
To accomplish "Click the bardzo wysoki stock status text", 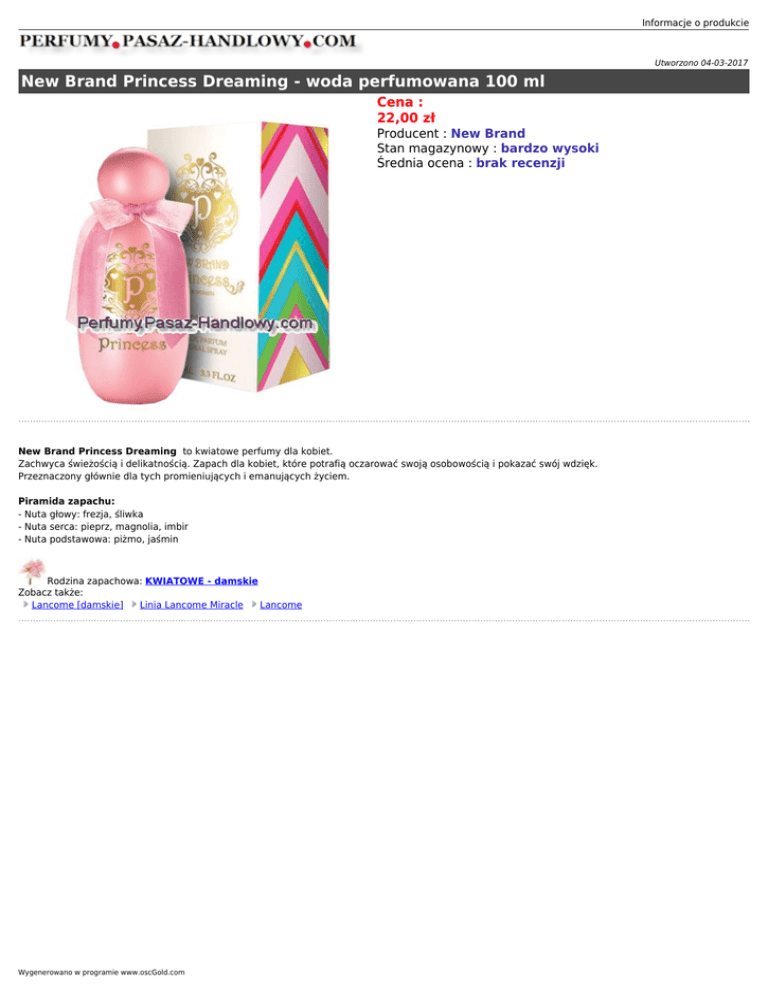I will pos(550,148).
